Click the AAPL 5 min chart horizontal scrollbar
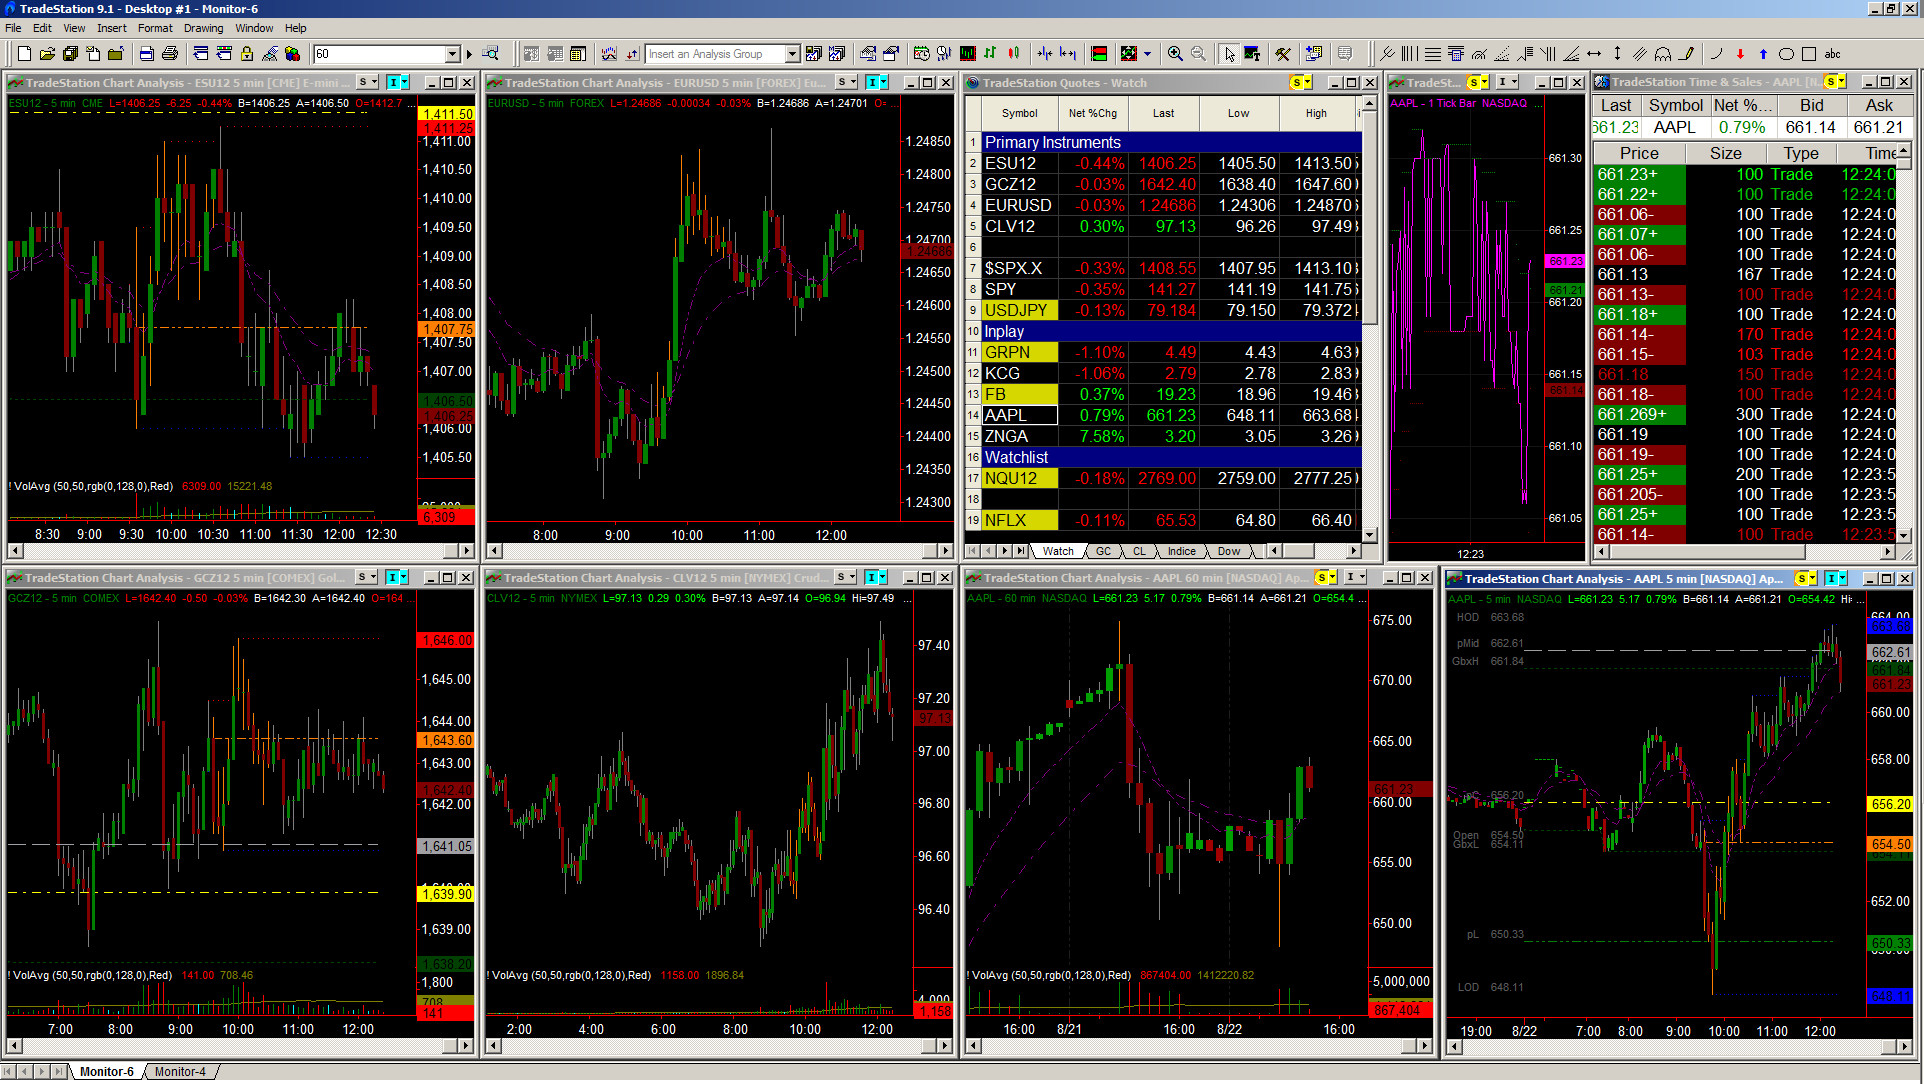 [x=1680, y=1047]
